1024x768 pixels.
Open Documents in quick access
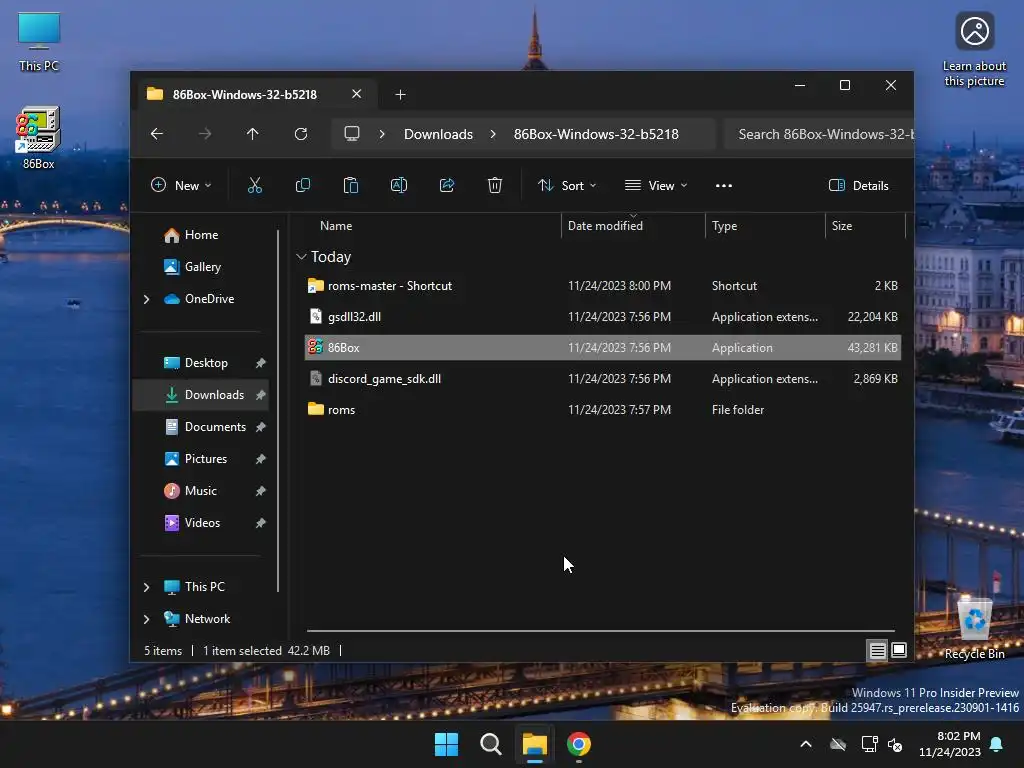pyautogui.click(x=216, y=427)
